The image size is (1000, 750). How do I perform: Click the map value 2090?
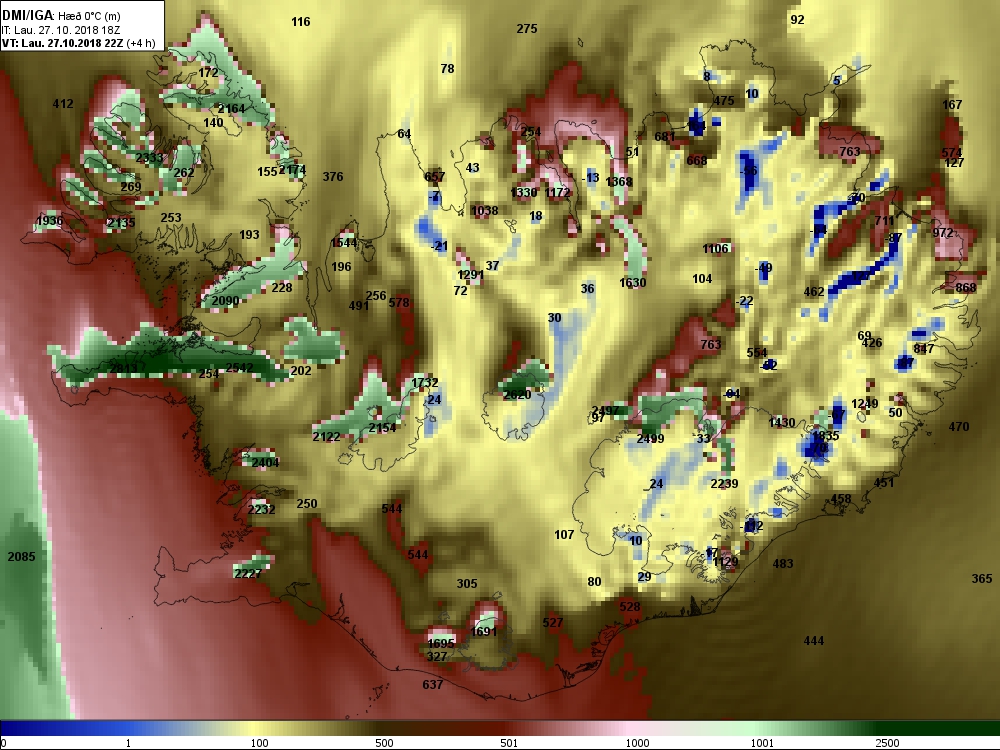click(225, 300)
